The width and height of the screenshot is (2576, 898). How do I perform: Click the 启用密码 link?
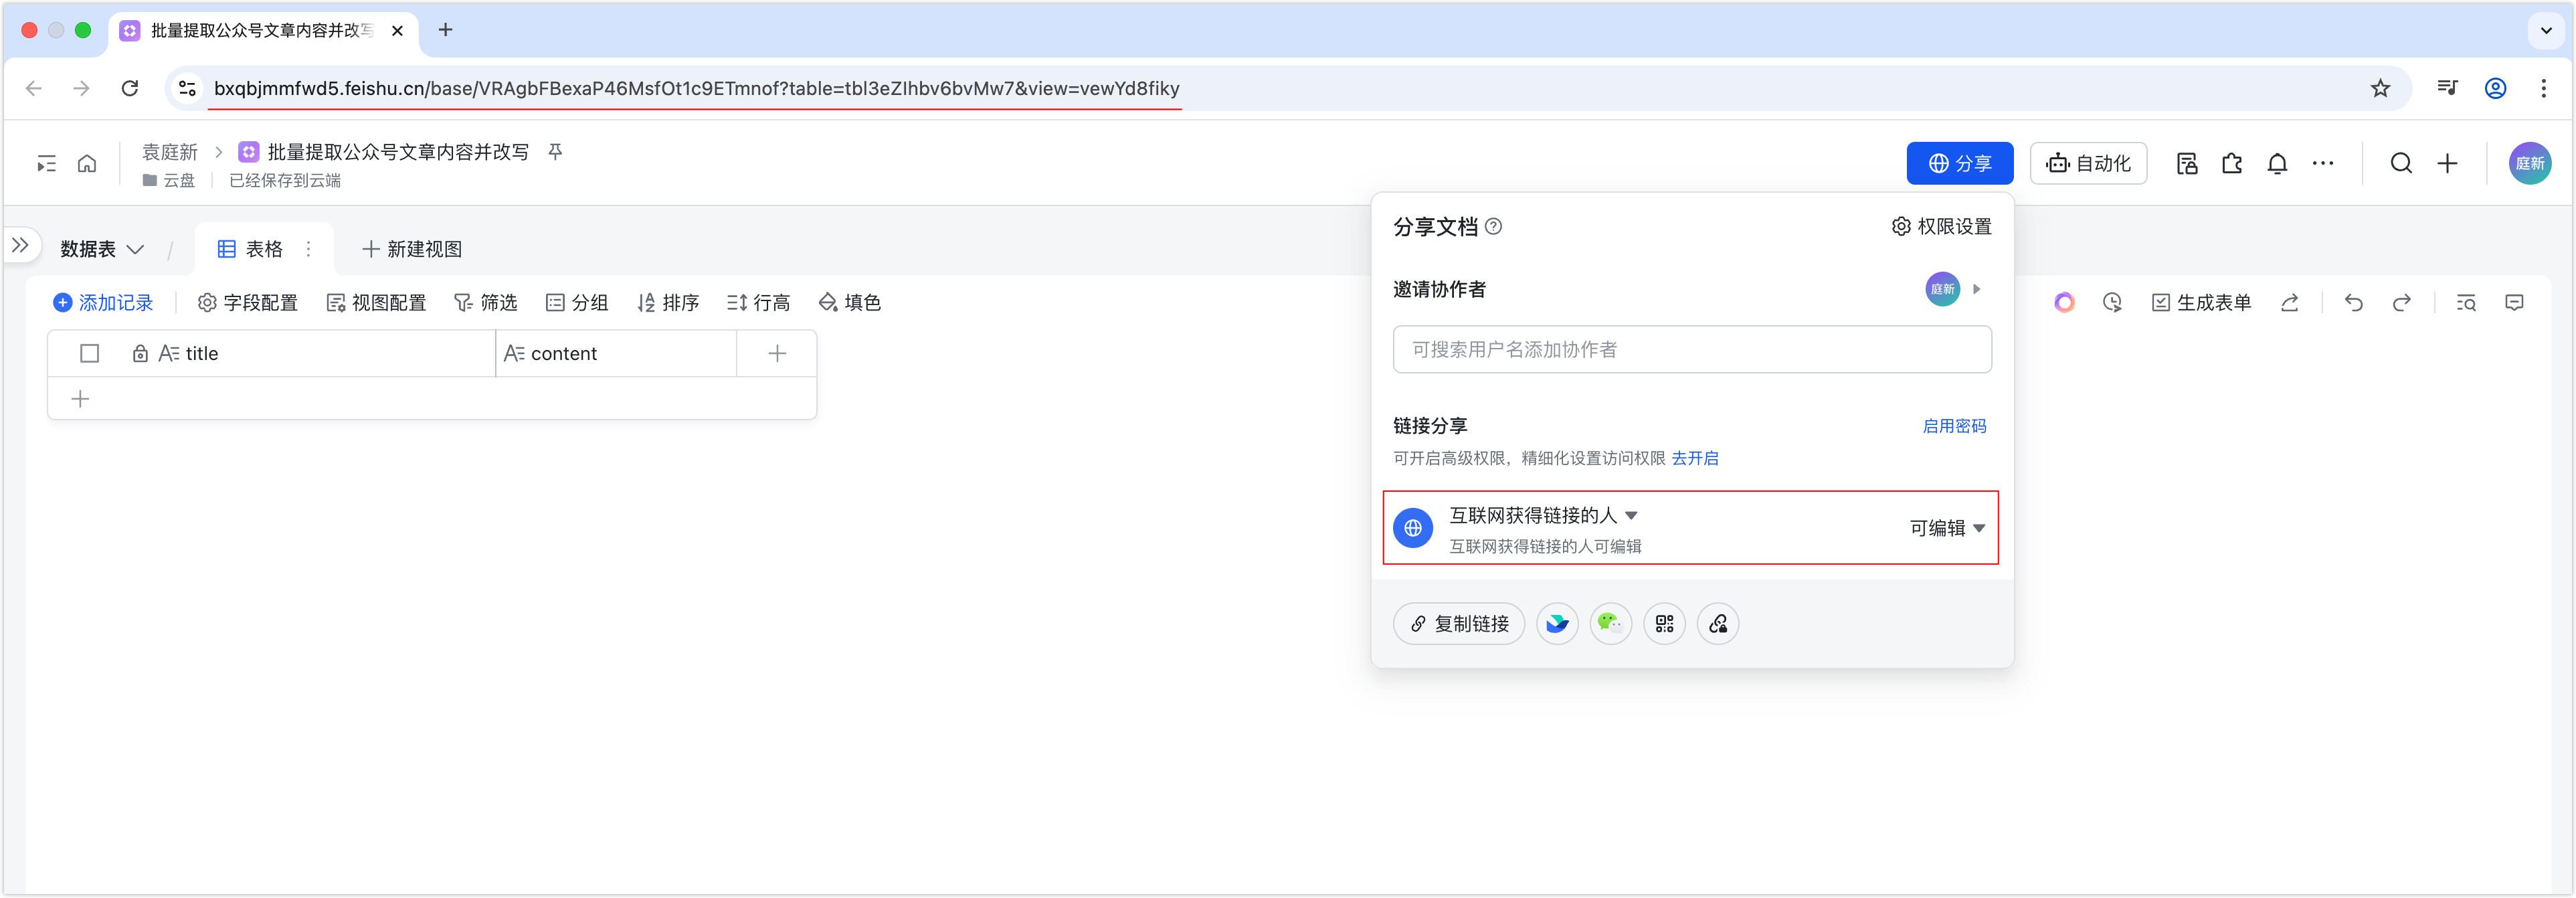1954,426
